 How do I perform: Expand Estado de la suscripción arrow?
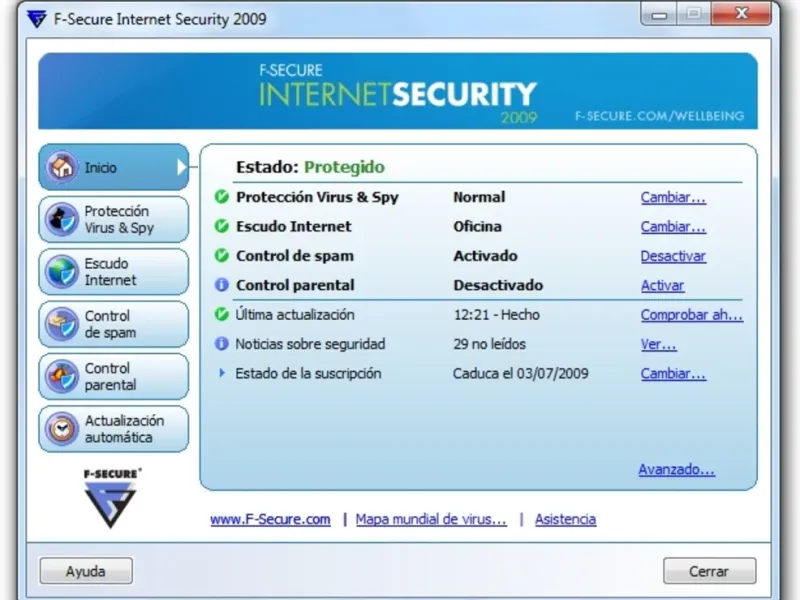[x=222, y=373]
